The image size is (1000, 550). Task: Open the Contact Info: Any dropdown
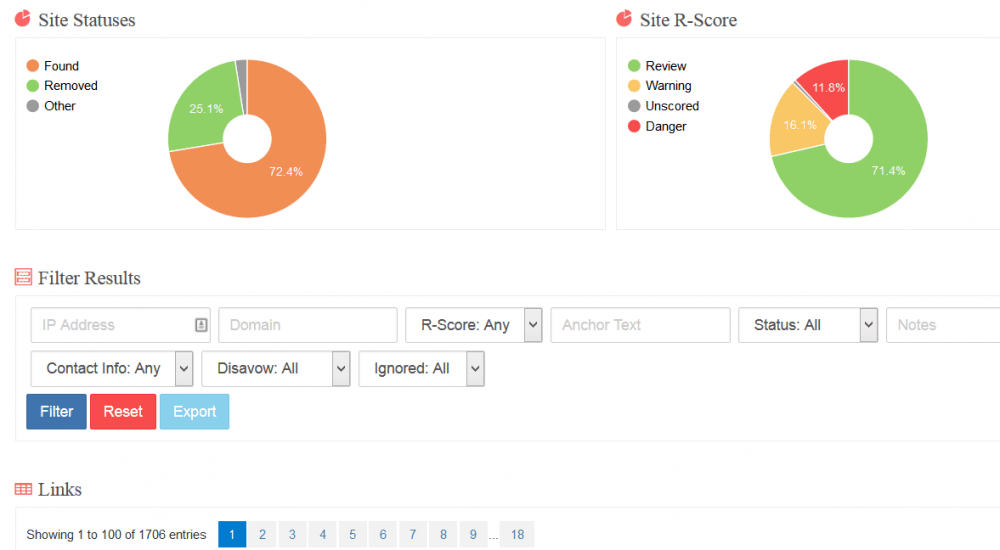[x=112, y=369]
